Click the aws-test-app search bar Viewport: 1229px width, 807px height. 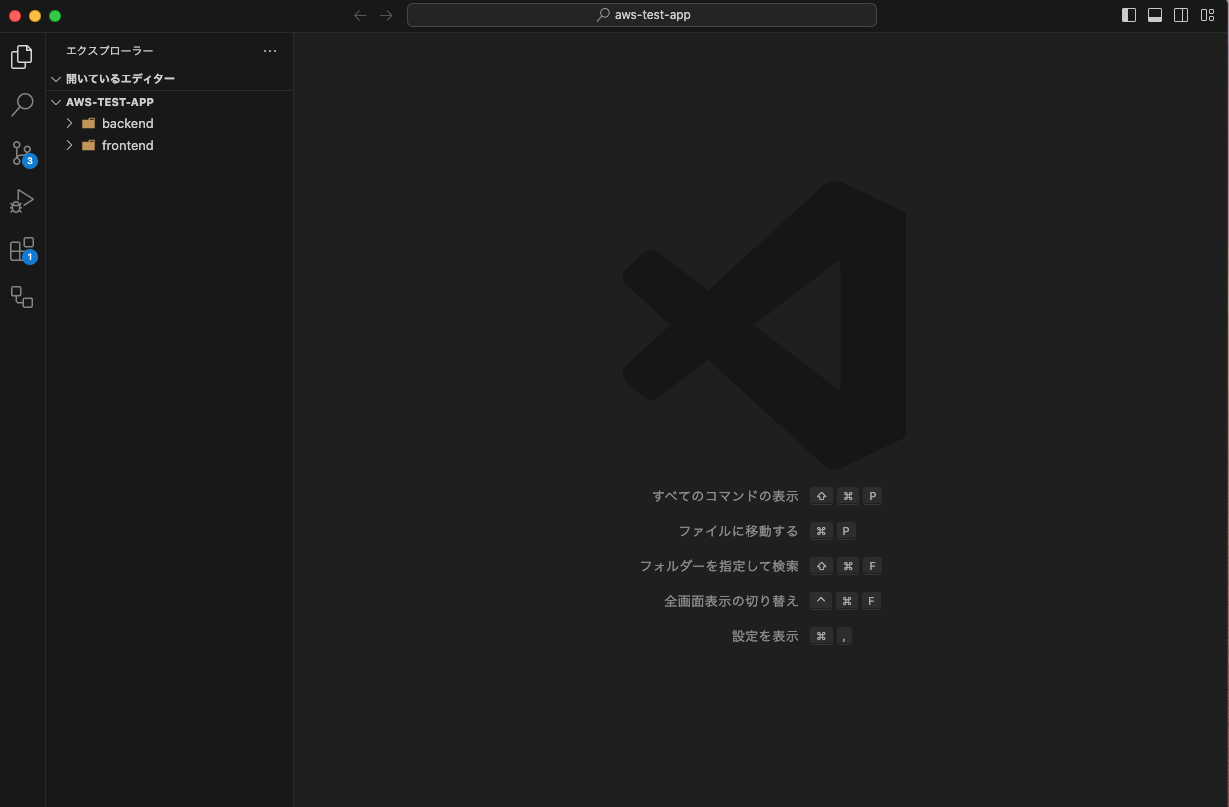pyautogui.click(x=641, y=15)
